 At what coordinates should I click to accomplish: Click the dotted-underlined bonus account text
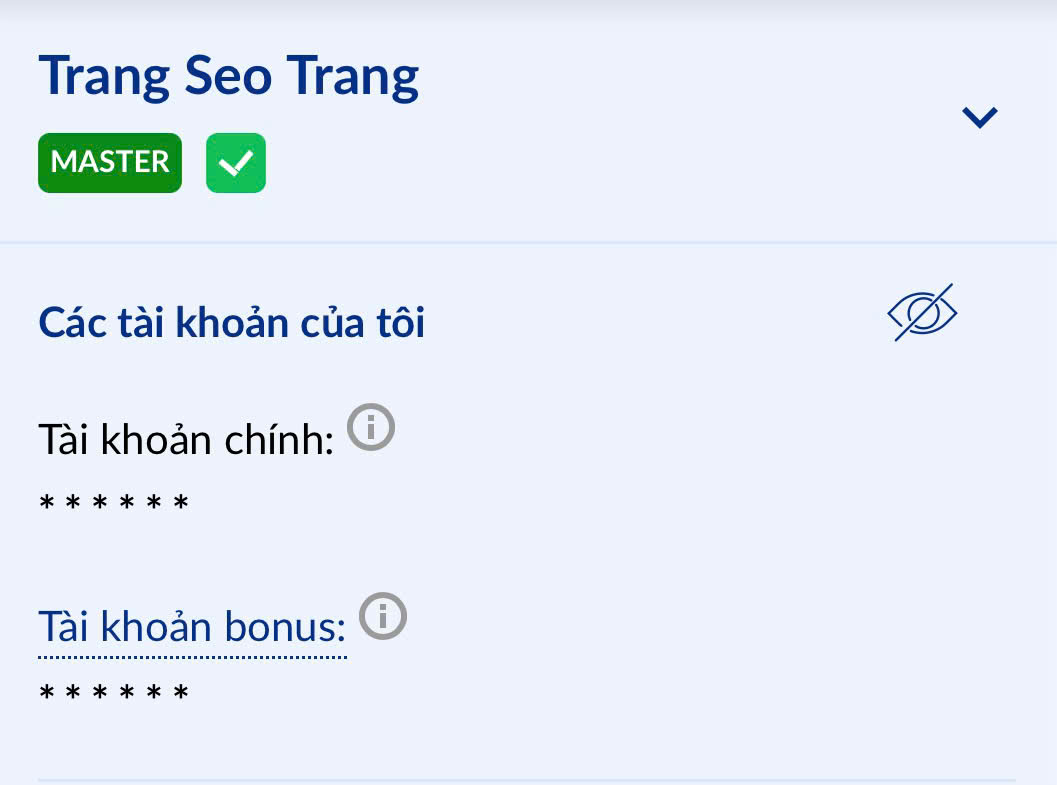[192, 628]
